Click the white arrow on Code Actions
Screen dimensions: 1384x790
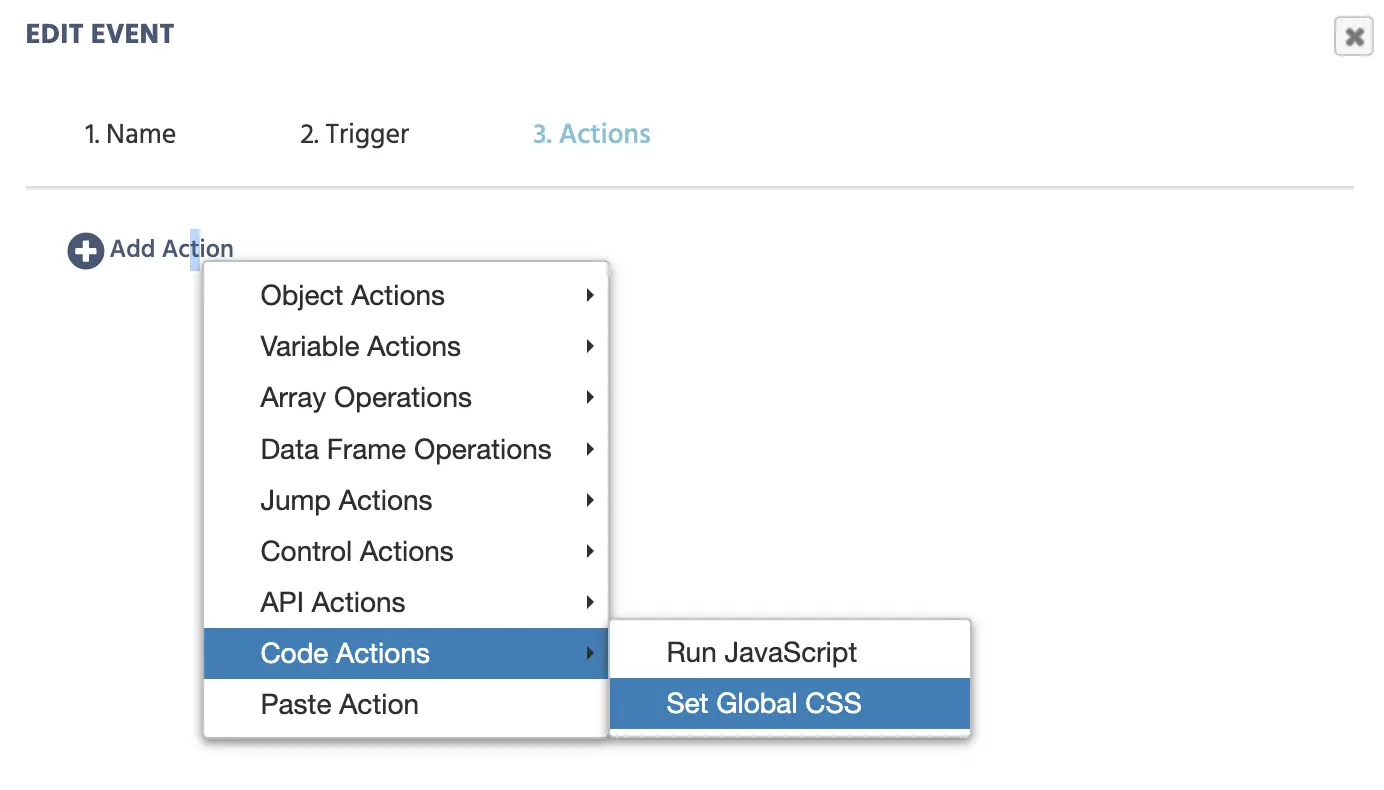(590, 654)
